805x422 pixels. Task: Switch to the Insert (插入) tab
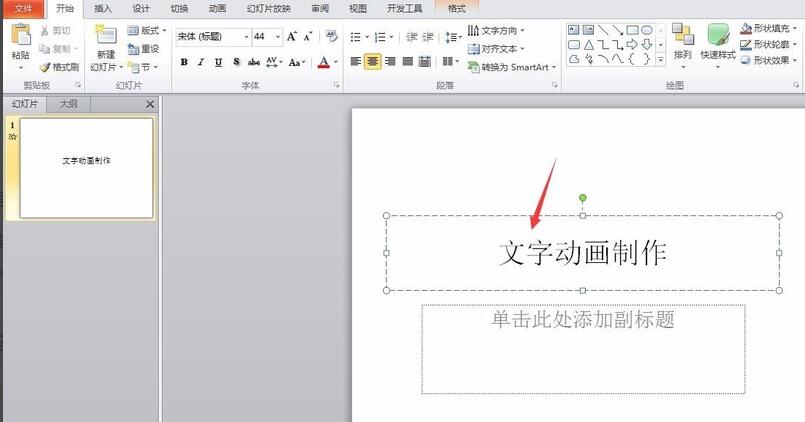pyautogui.click(x=103, y=9)
